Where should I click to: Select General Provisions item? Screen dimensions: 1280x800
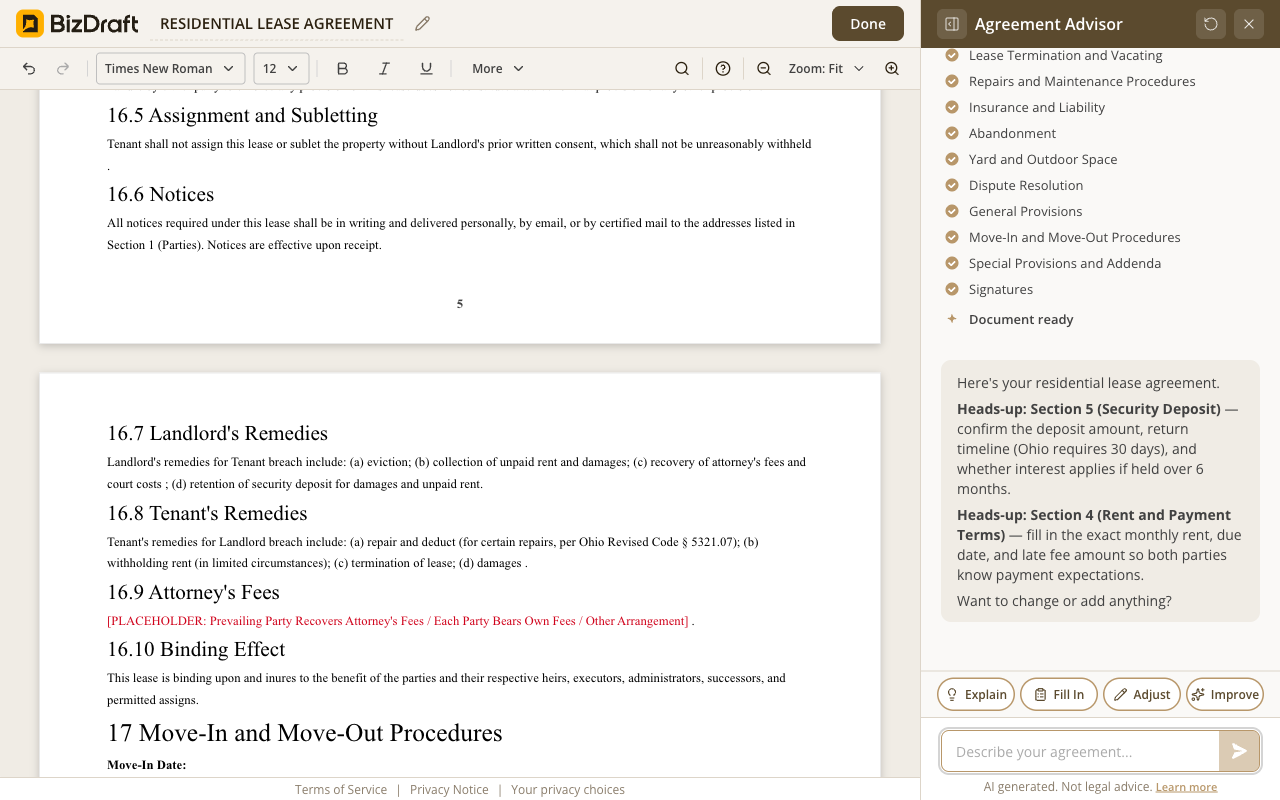pos(1025,211)
